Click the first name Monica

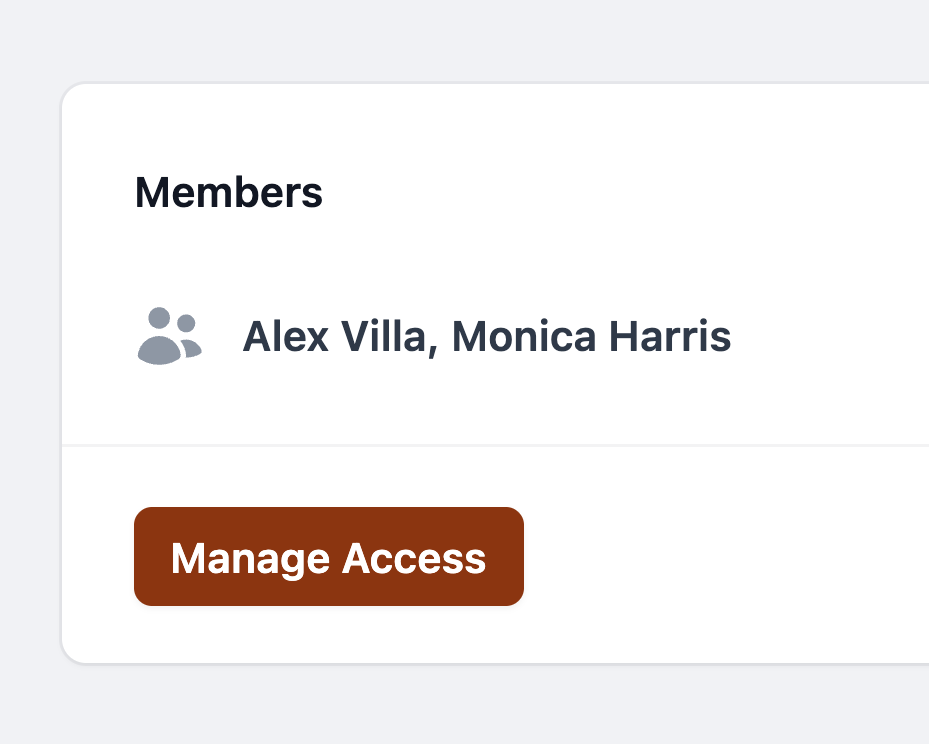click(x=524, y=336)
